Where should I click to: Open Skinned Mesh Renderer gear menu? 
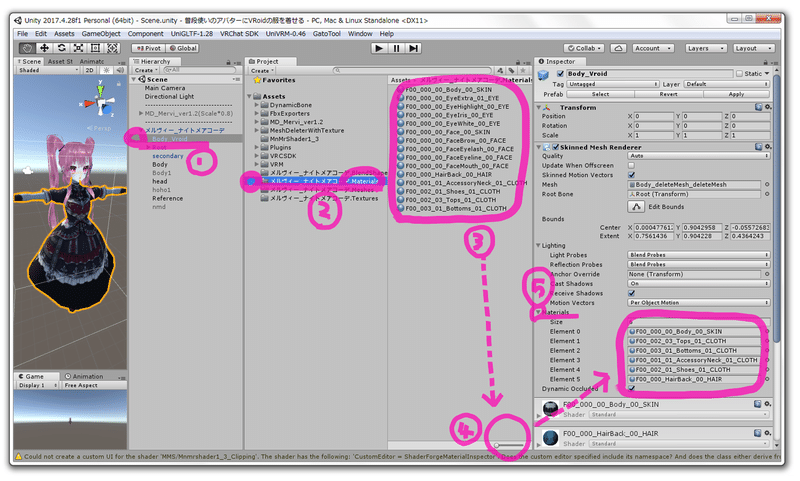coord(767,147)
